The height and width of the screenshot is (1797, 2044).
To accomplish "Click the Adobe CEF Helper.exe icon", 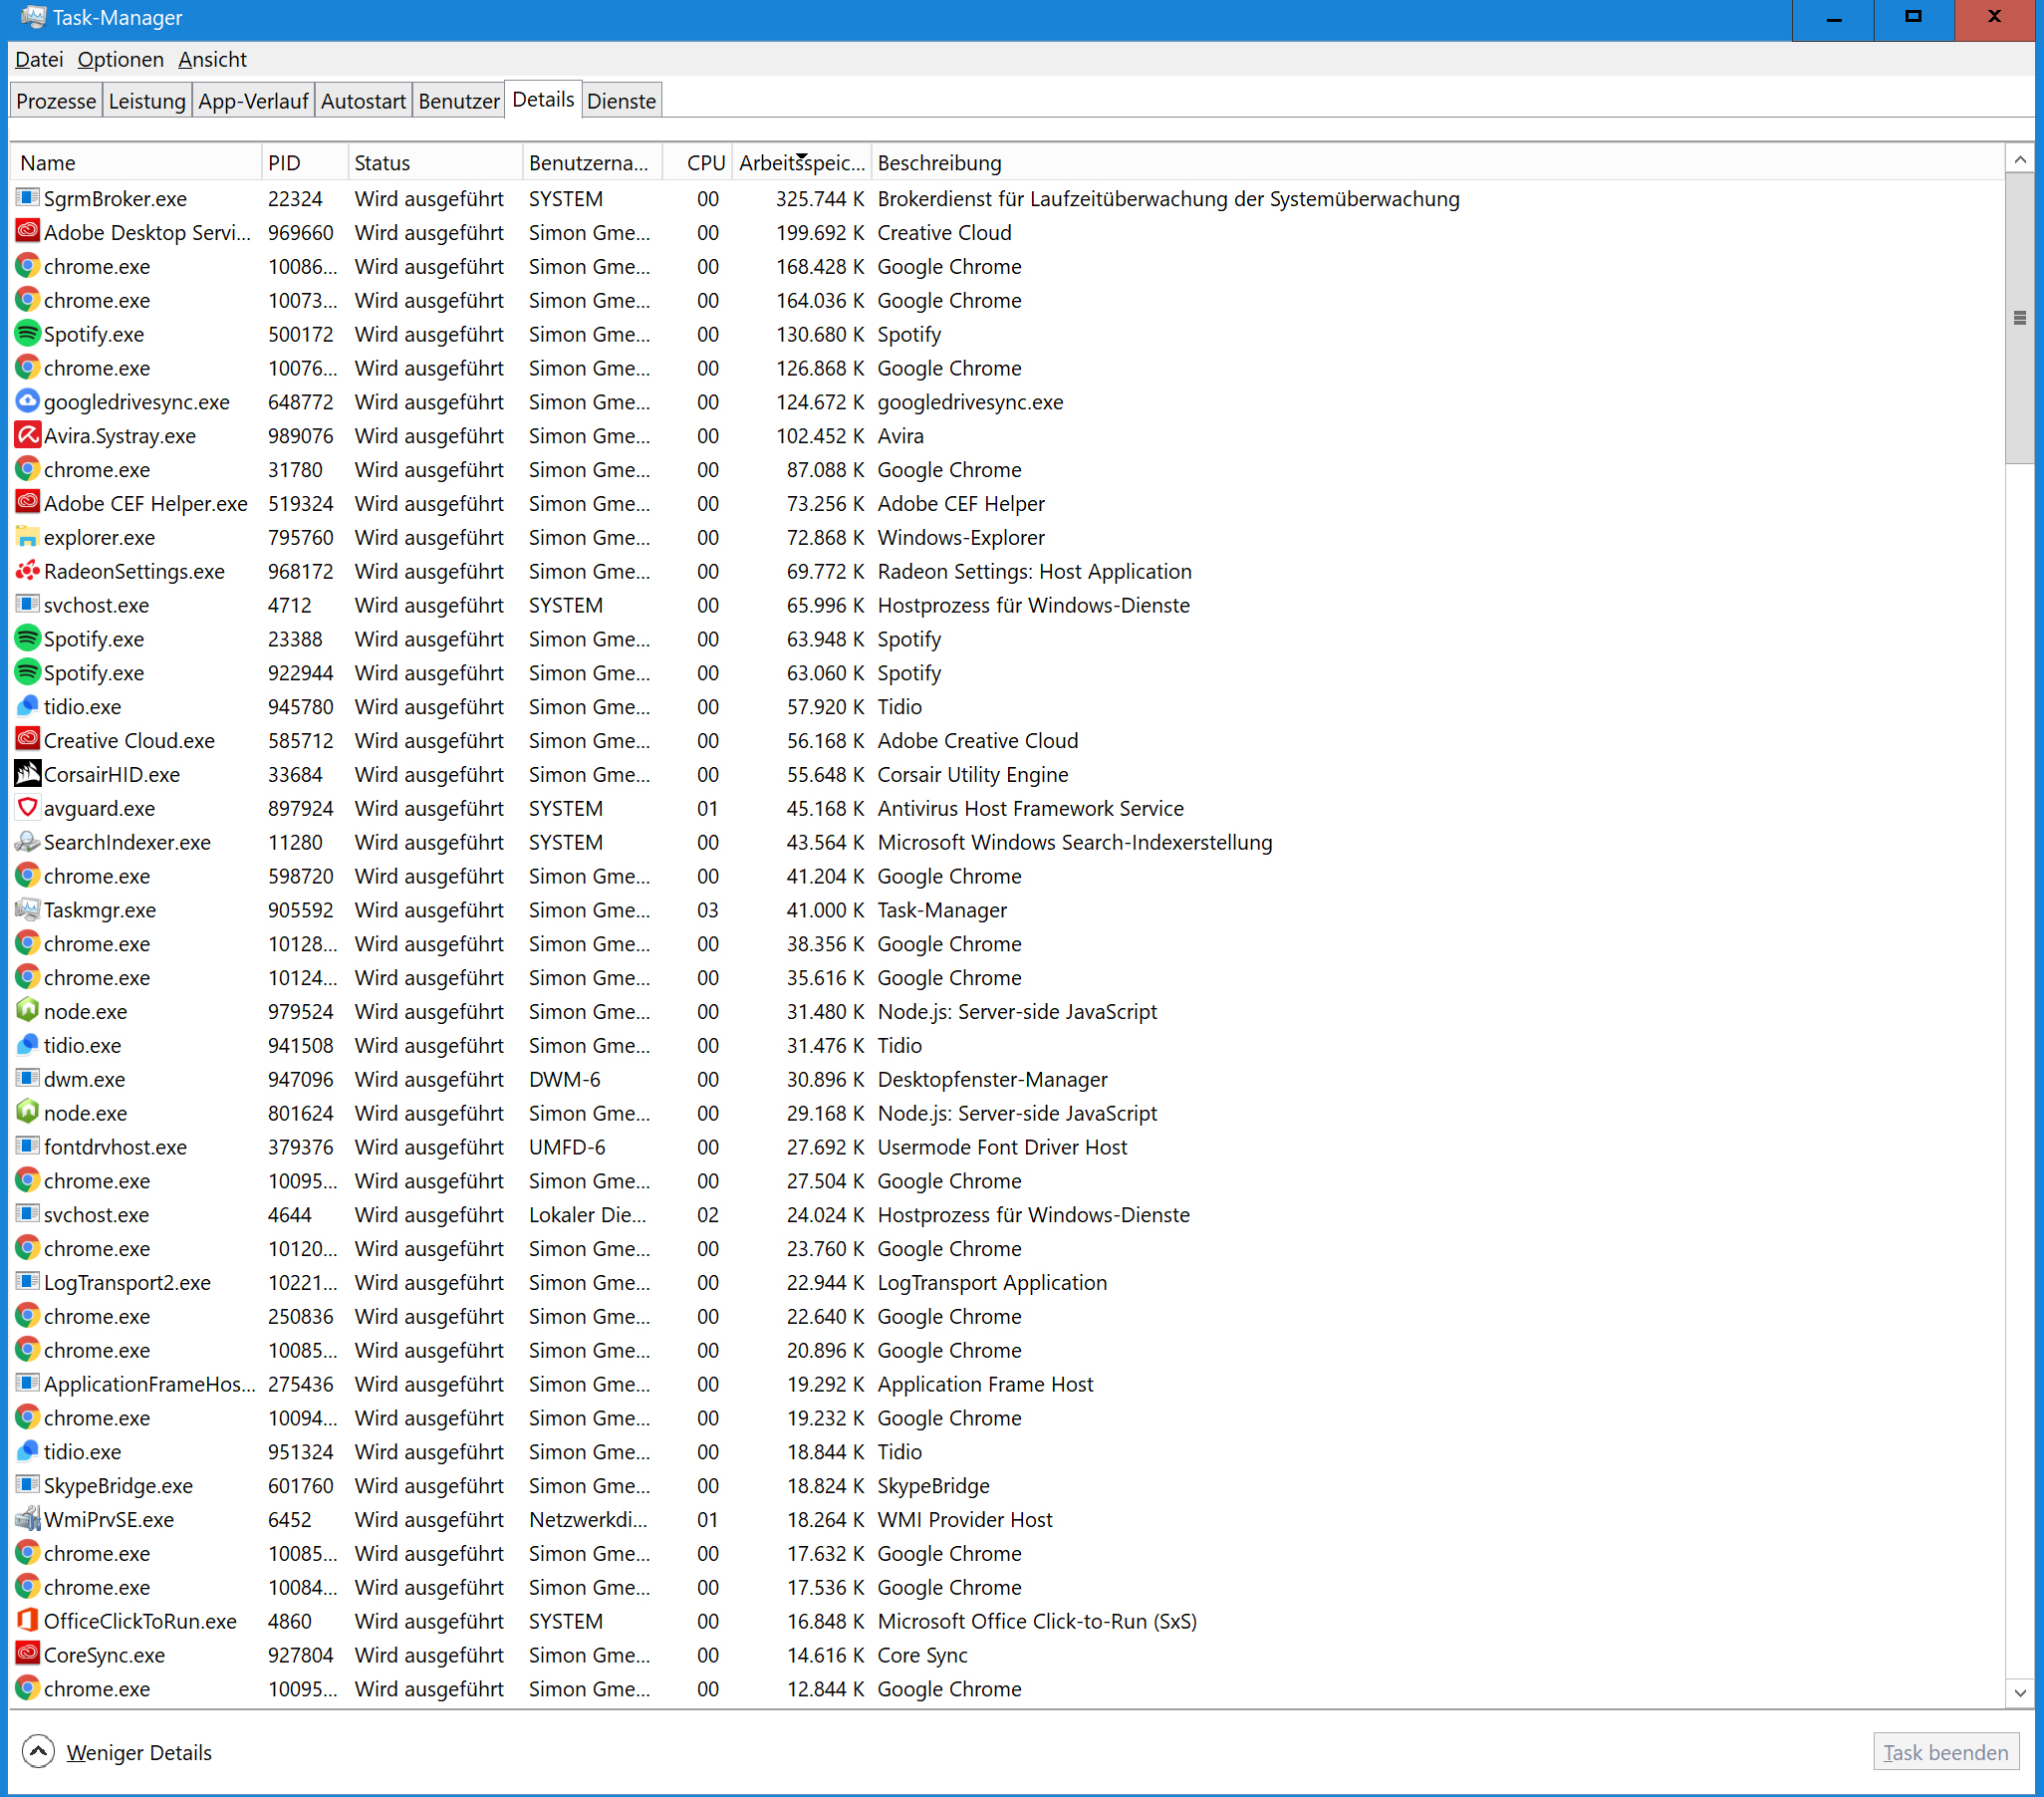I will pos(27,503).
